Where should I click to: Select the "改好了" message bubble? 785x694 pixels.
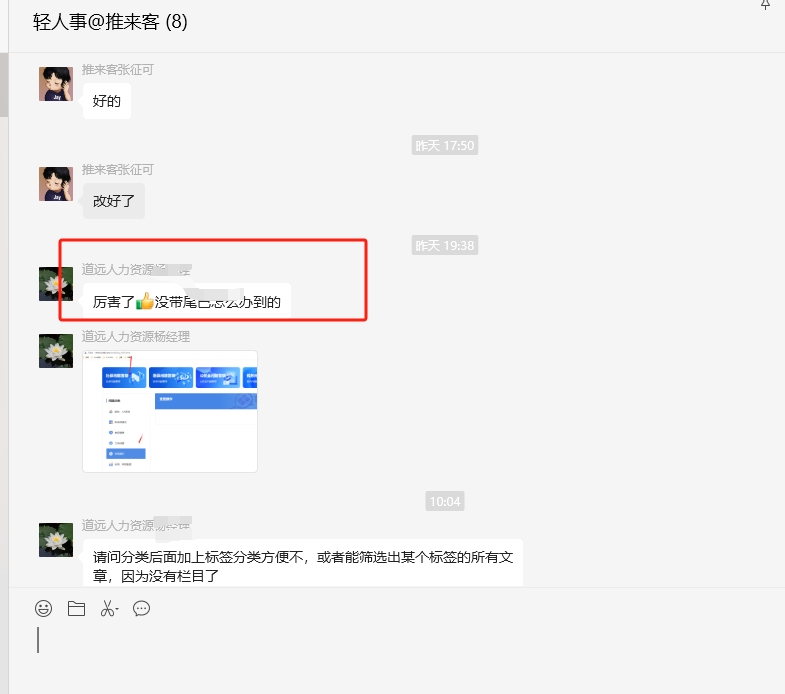point(113,201)
